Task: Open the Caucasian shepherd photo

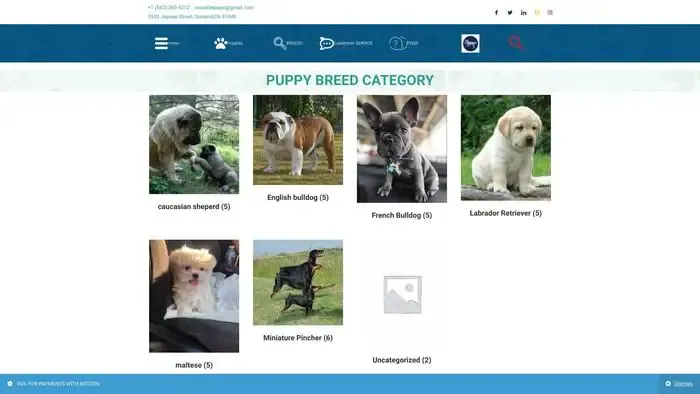Action: (194, 144)
